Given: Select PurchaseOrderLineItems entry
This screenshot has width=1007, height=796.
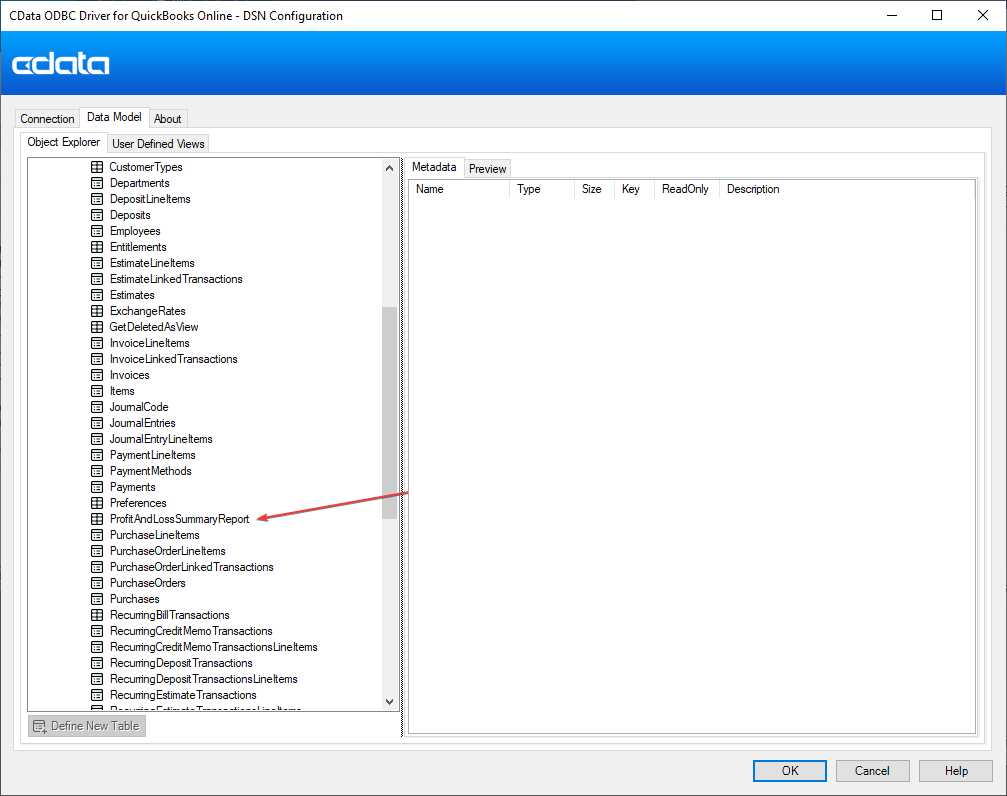Looking at the screenshot, I should pyautogui.click(x=168, y=551).
